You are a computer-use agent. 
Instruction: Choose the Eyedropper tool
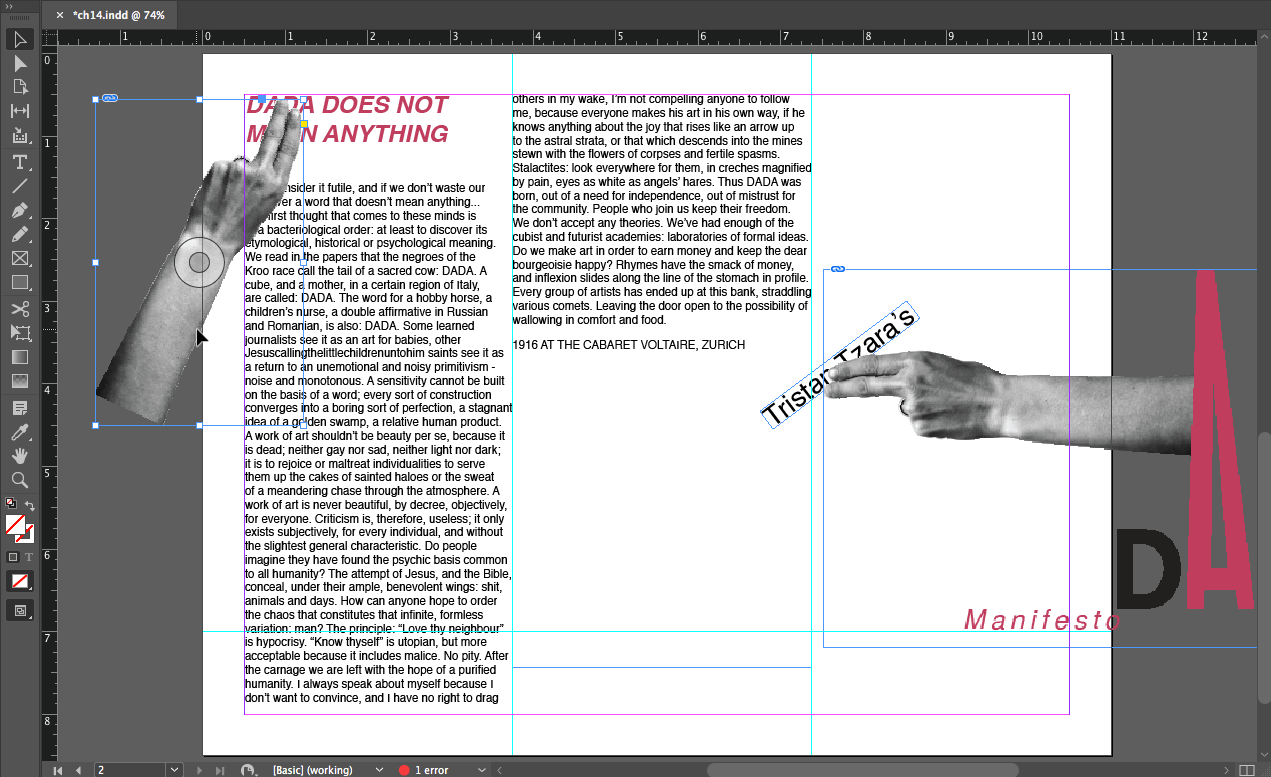(20, 433)
